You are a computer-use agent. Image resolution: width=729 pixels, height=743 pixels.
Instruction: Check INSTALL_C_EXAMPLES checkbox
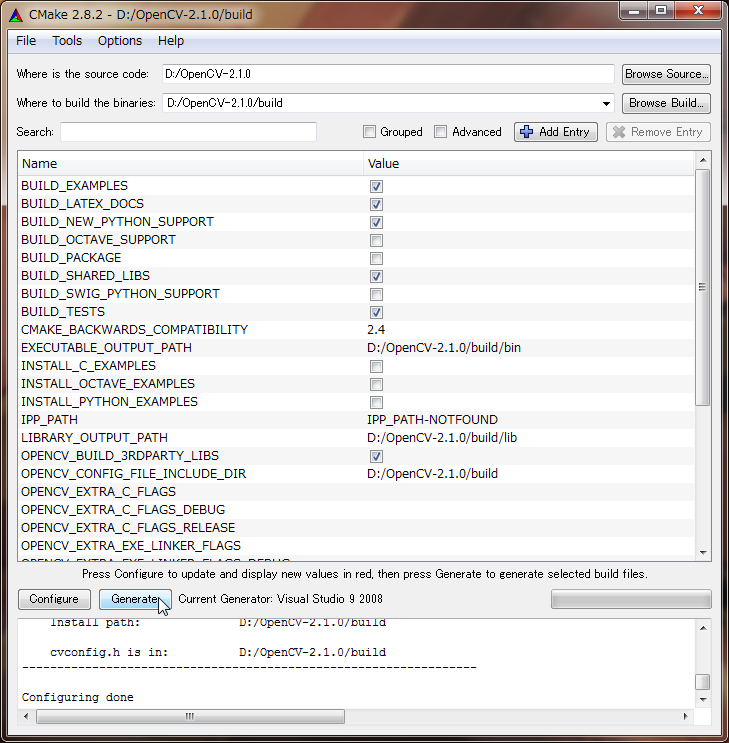(376, 366)
